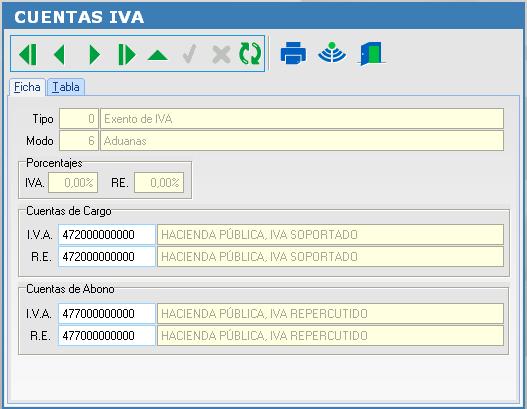Jump to the last record
Image resolution: width=527 pixels, height=409 pixels.
click(127, 54)
